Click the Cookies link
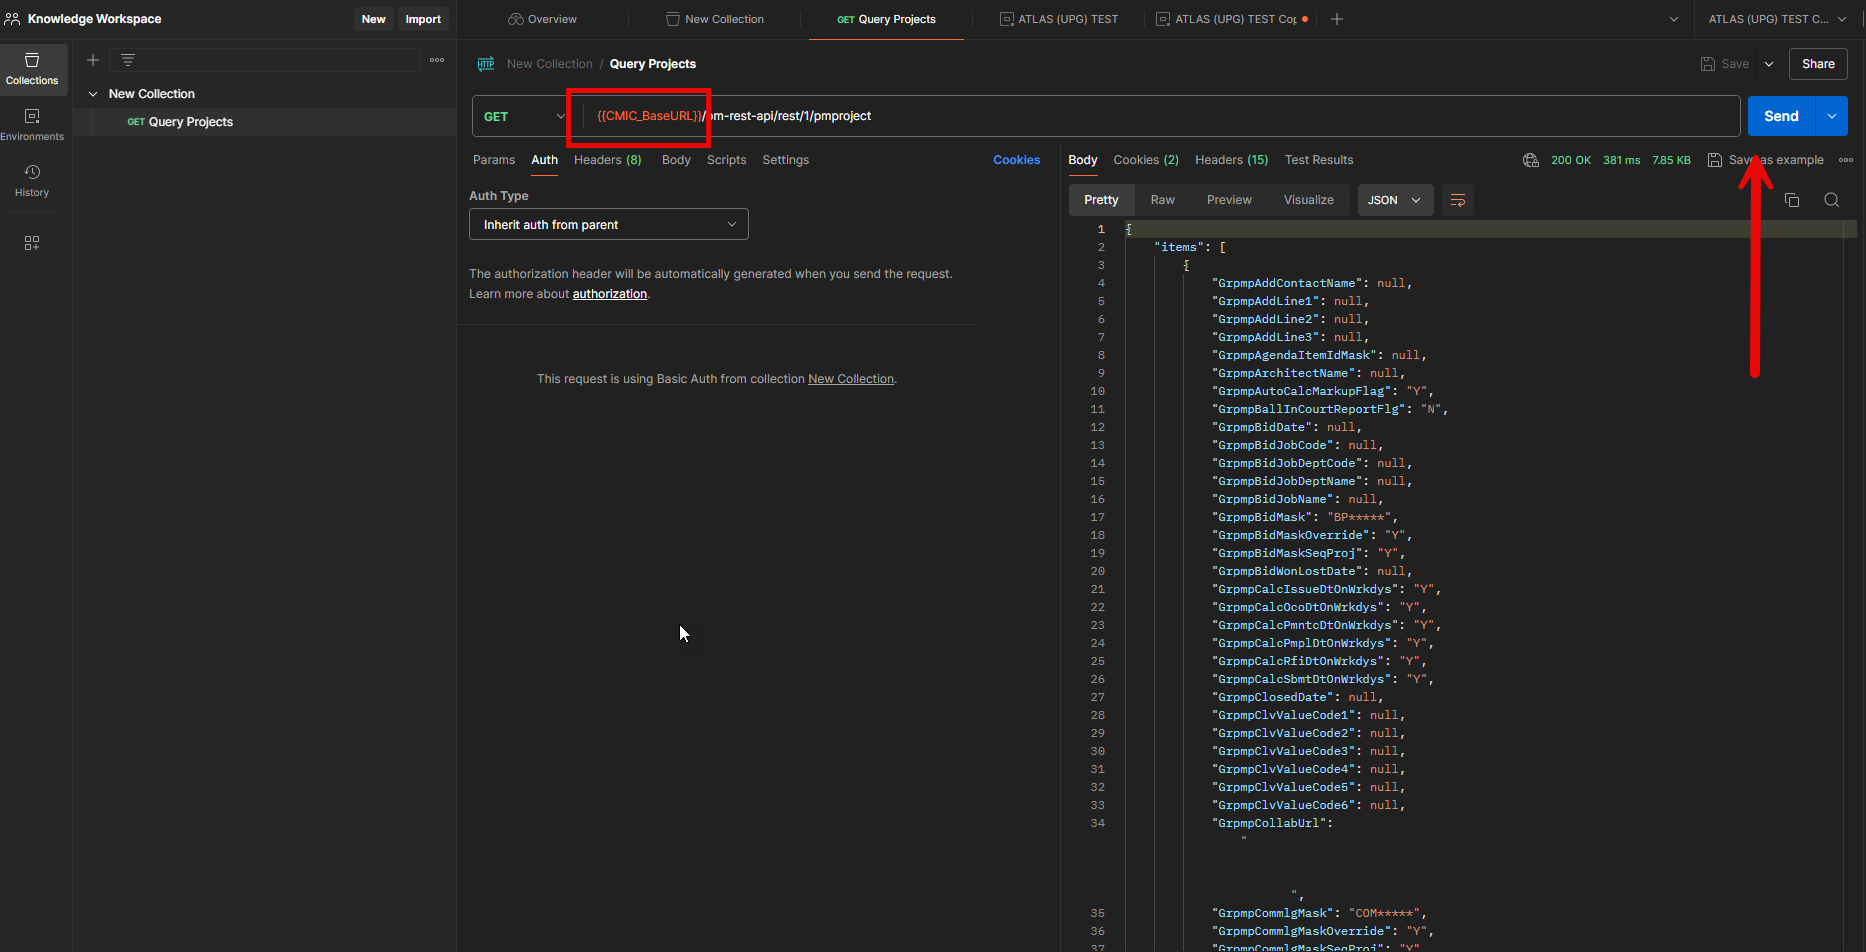The image size is (1866, 952). 1017,160
